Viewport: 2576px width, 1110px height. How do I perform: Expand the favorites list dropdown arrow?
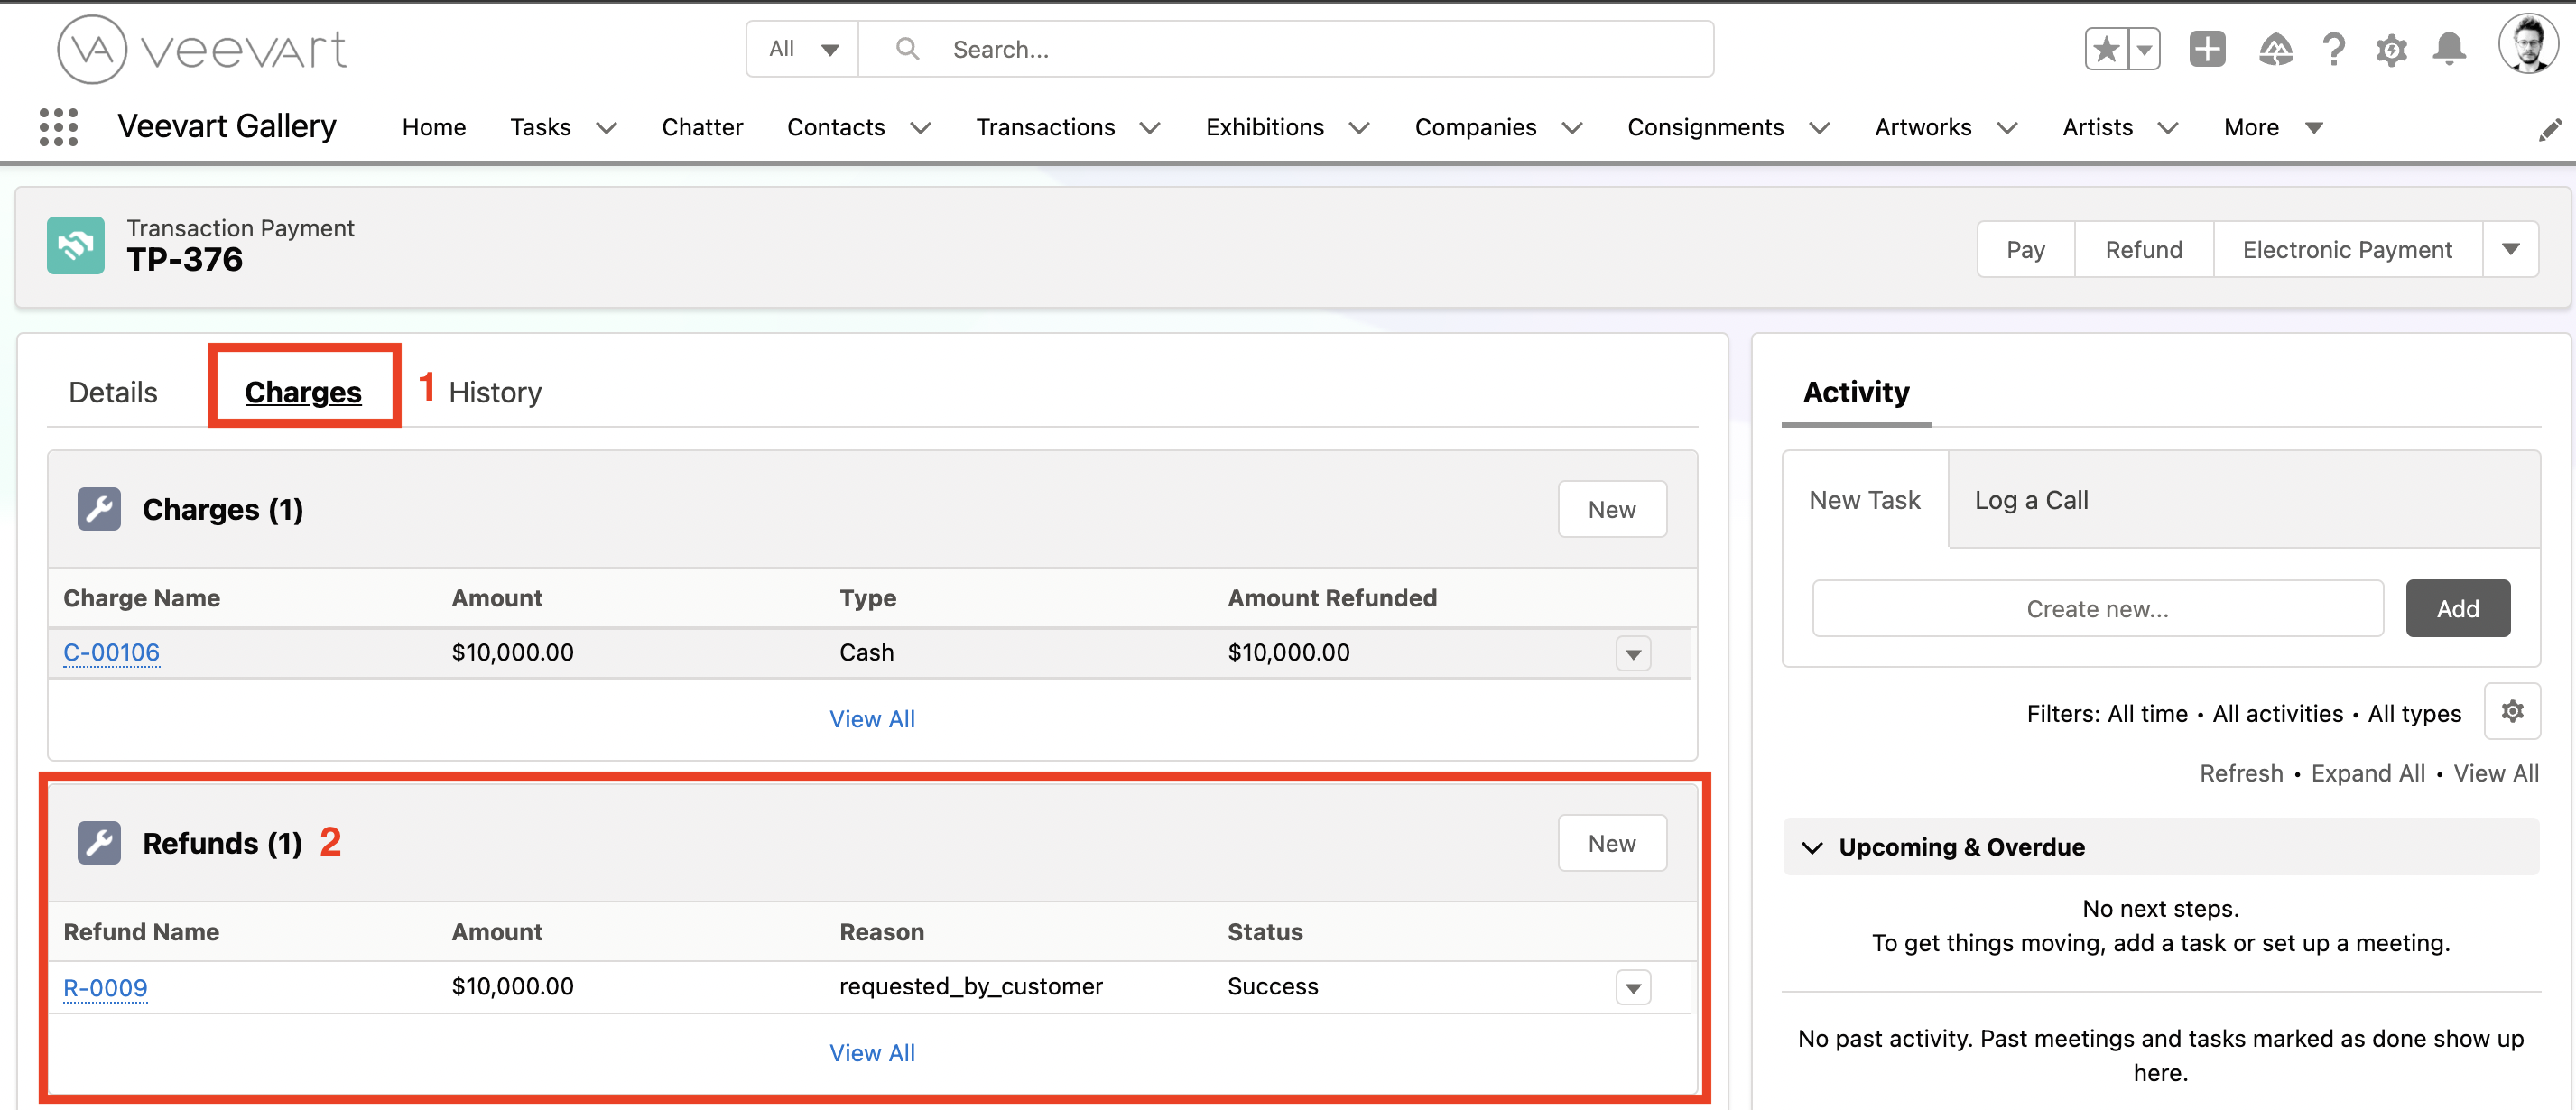coord(2144,49)
